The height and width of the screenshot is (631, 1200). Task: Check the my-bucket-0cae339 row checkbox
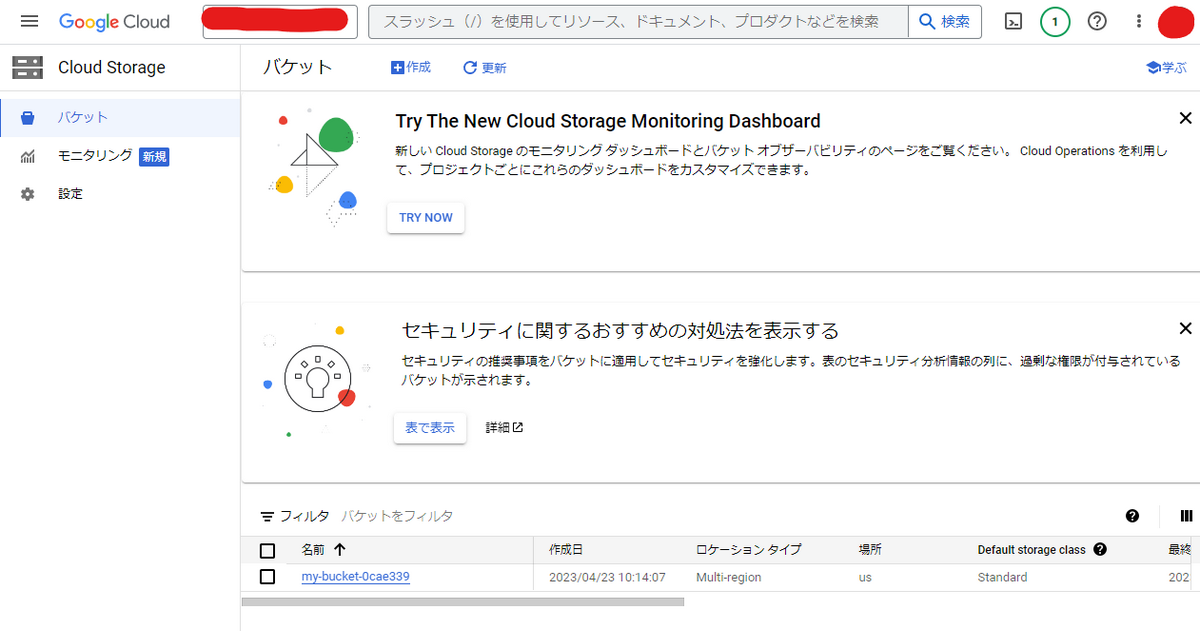pos(267,577)
